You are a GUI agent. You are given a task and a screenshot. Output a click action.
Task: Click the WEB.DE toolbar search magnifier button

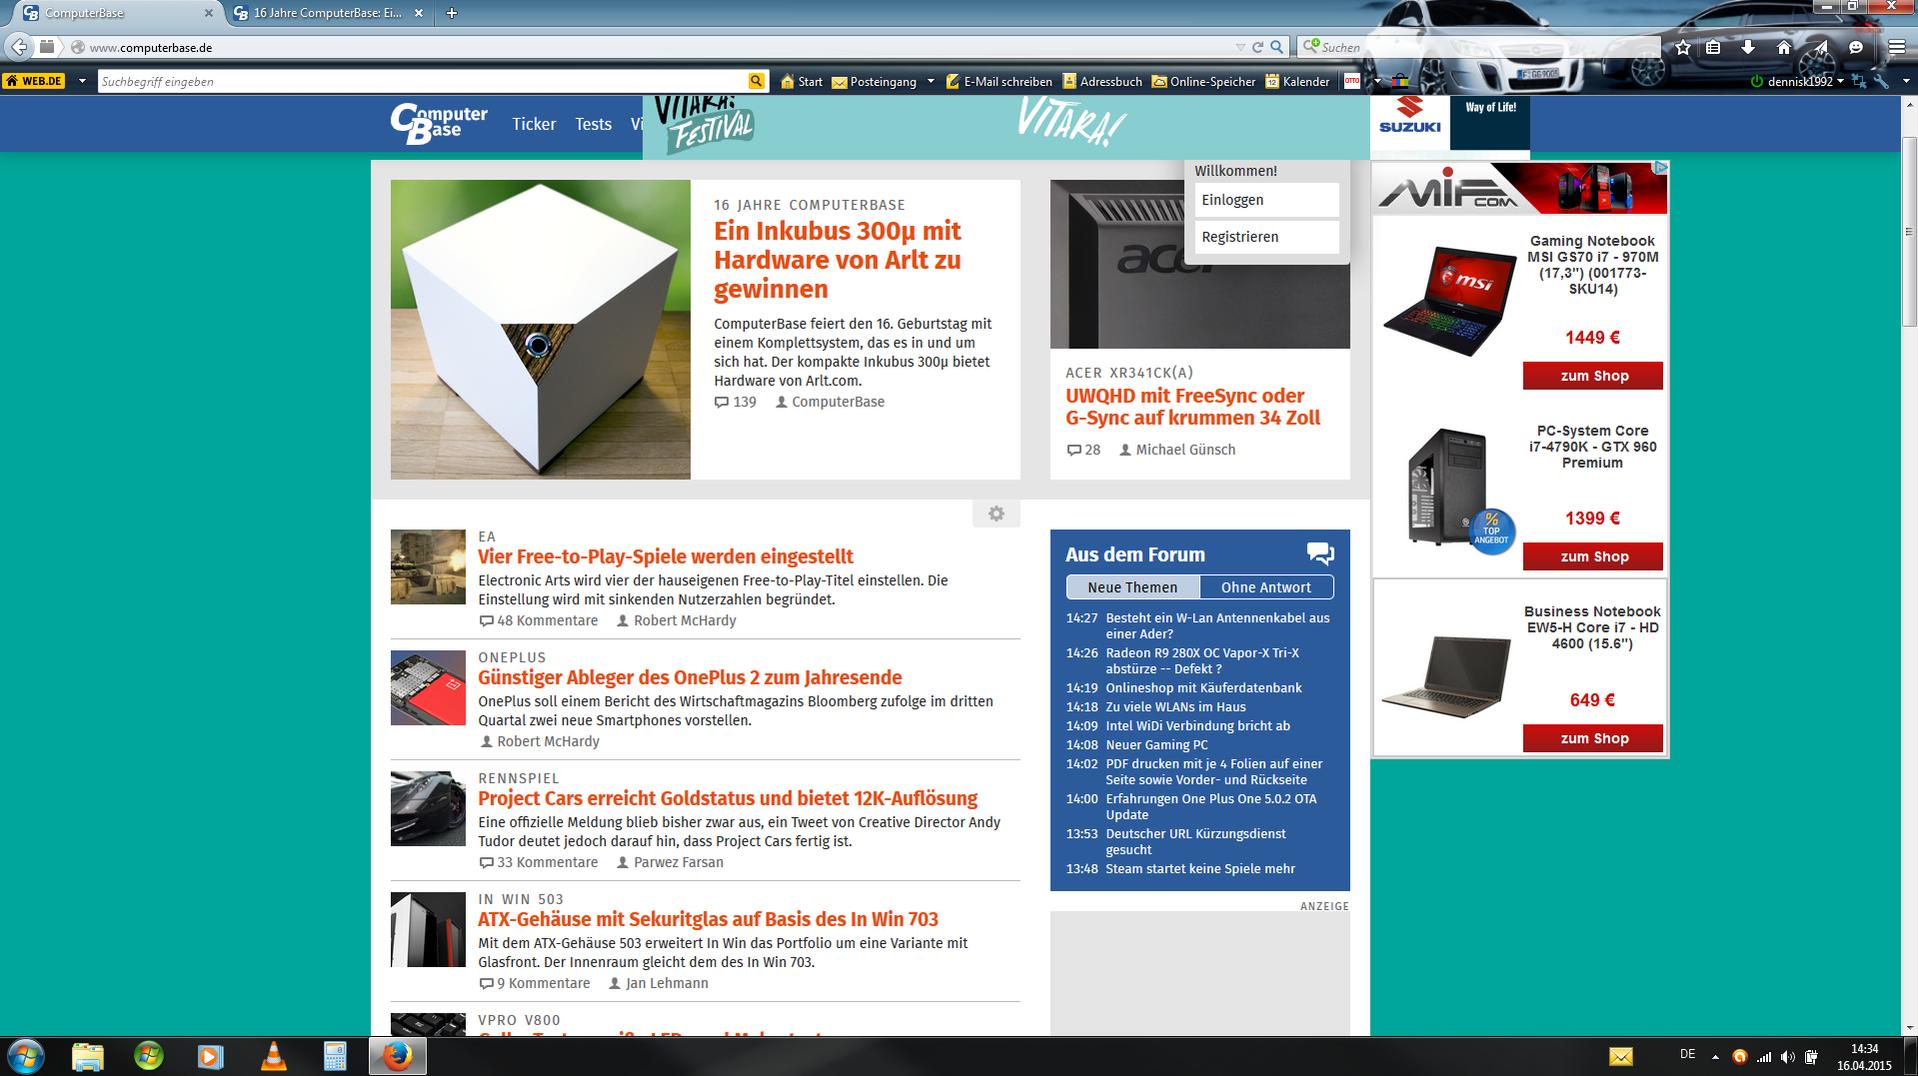tap(756, 81)
